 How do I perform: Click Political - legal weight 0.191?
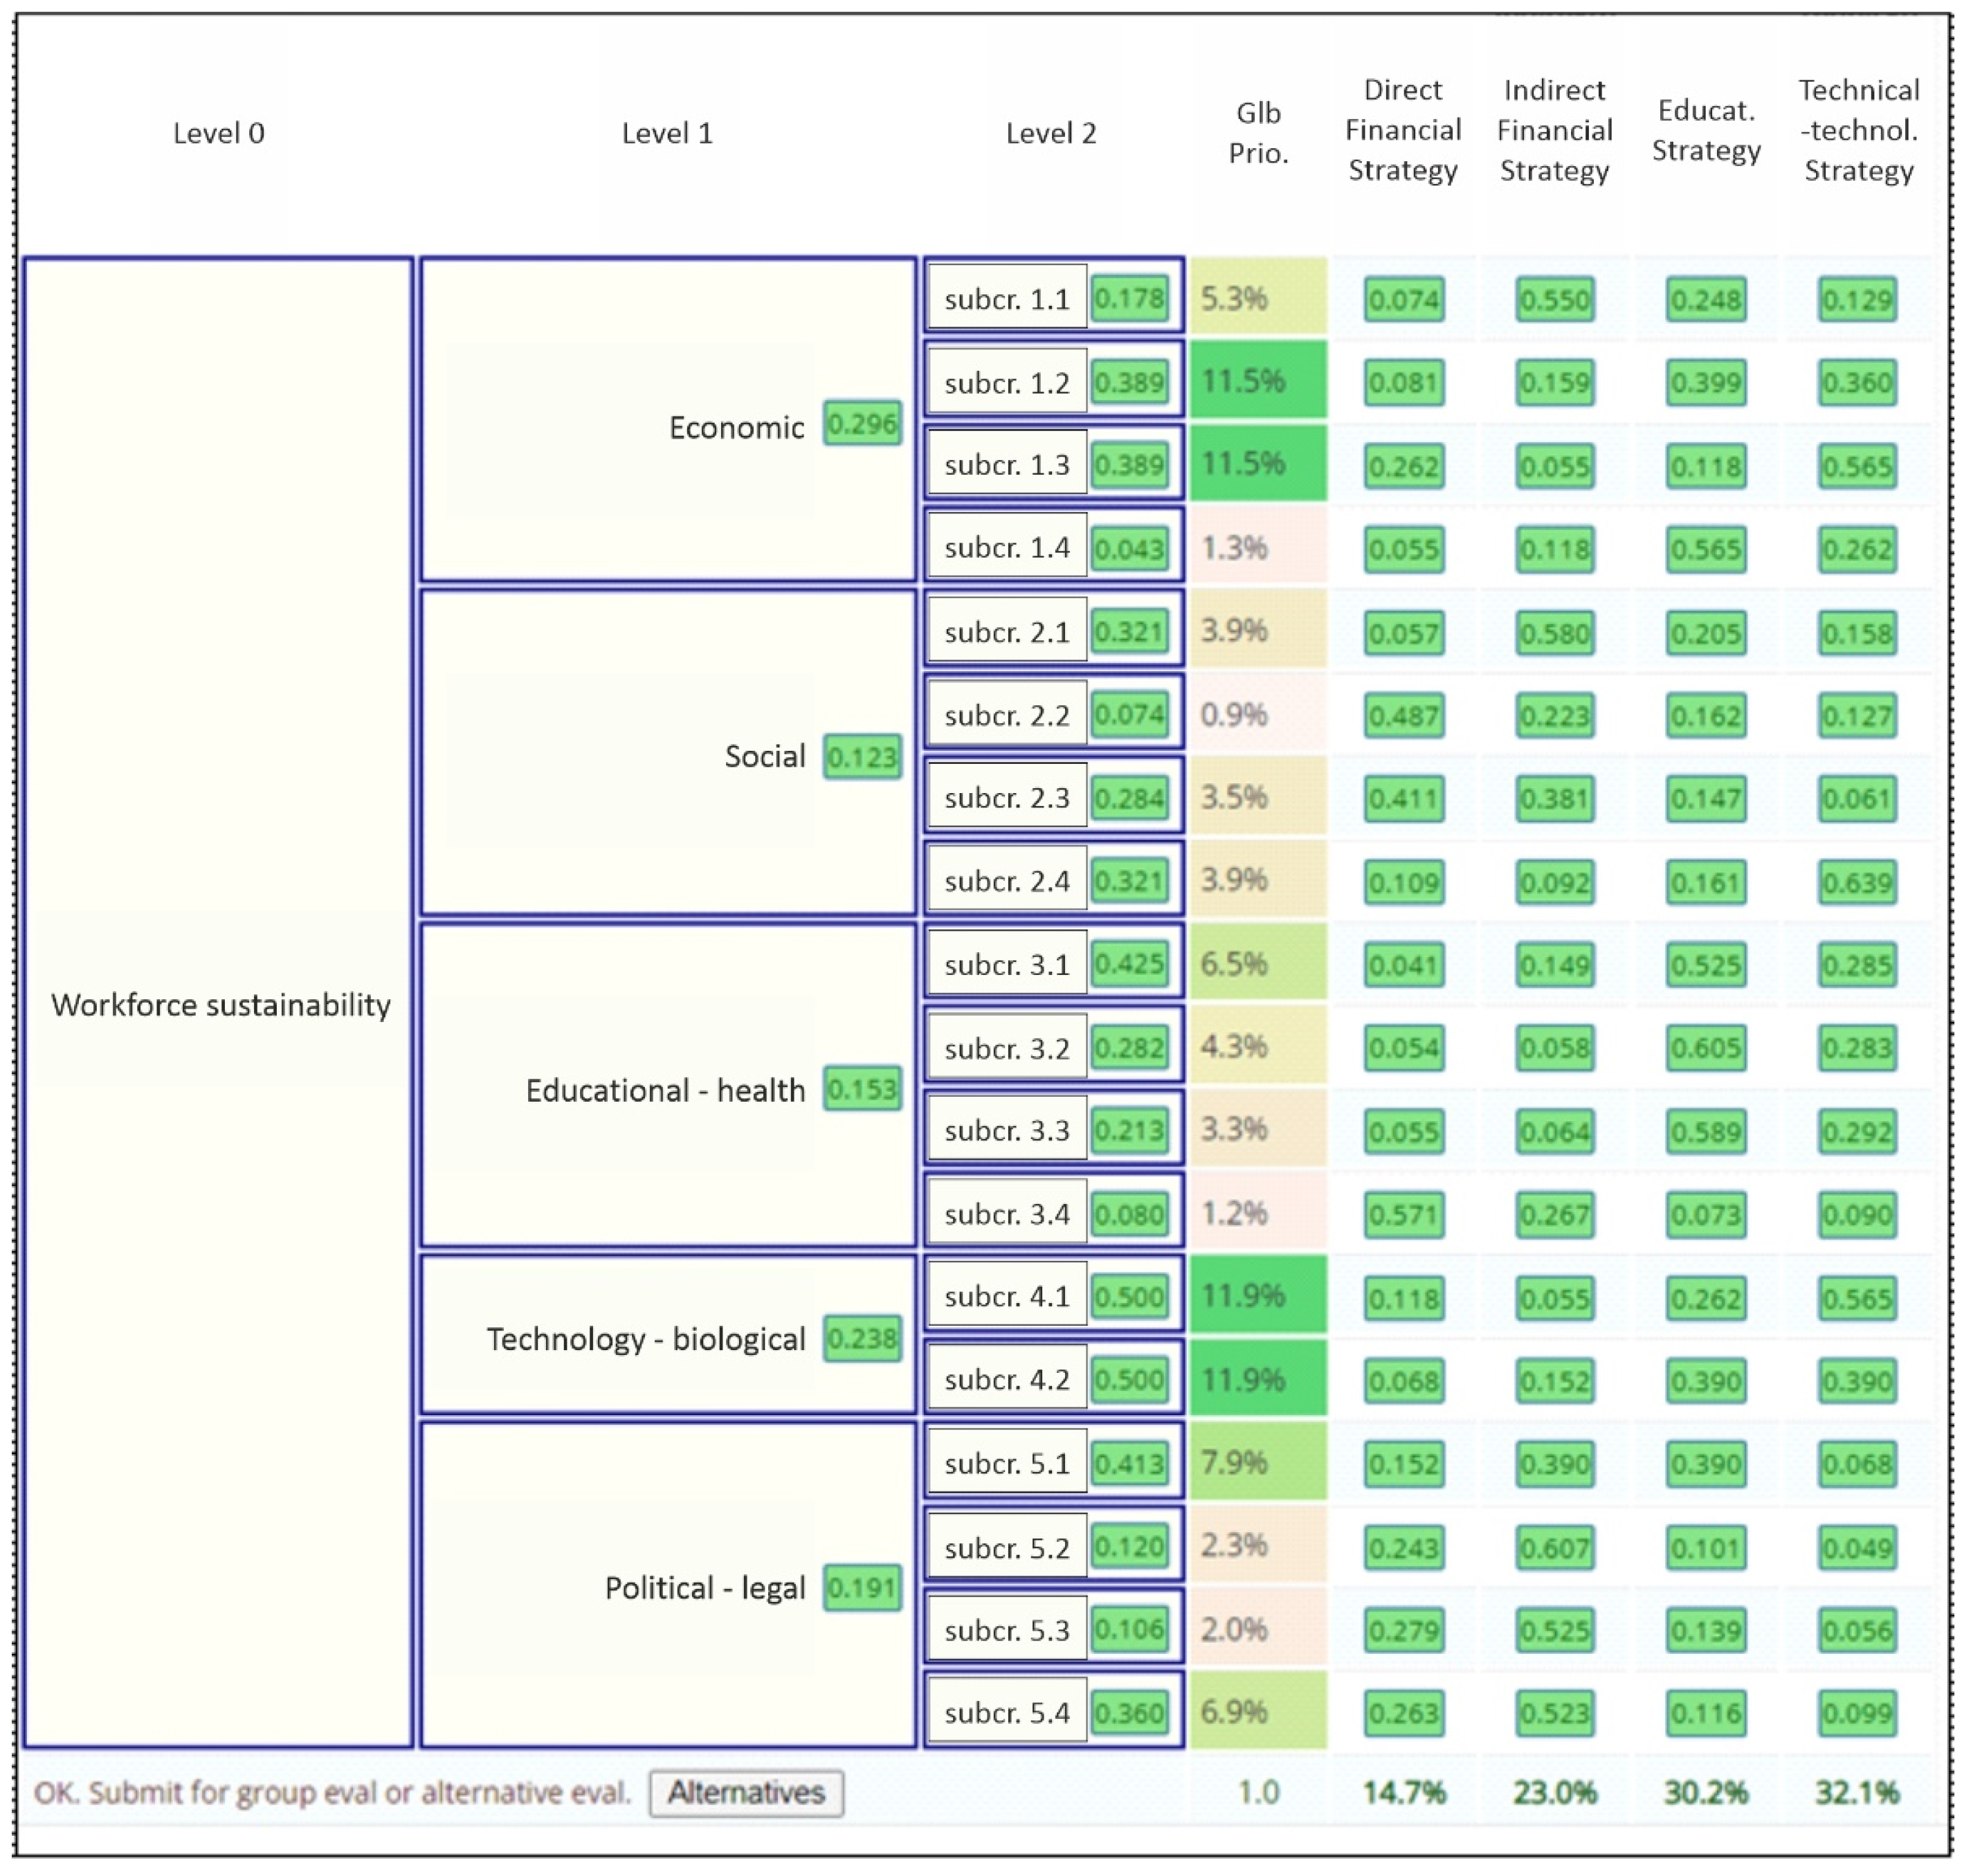tap(862, 1587)
